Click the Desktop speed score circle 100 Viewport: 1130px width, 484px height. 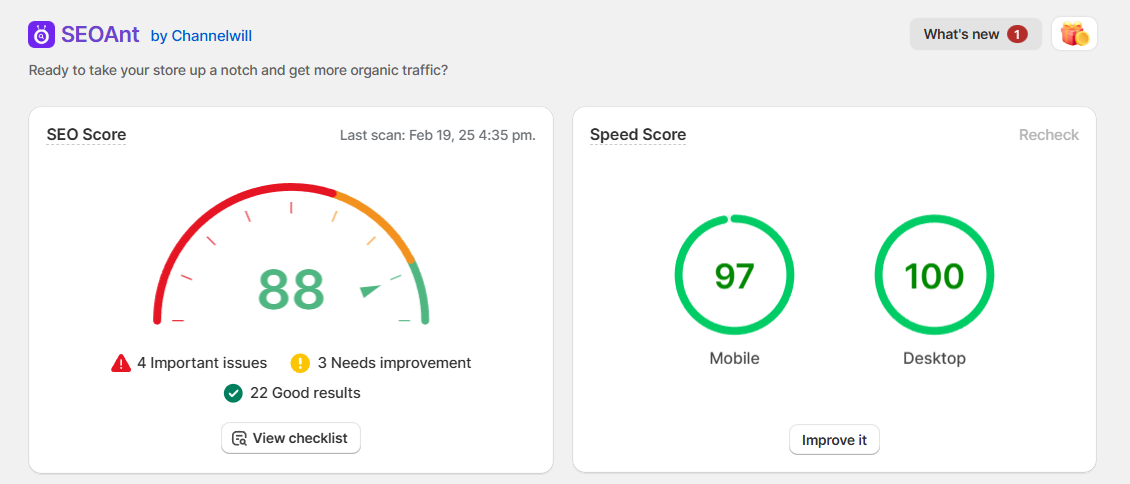934,275
